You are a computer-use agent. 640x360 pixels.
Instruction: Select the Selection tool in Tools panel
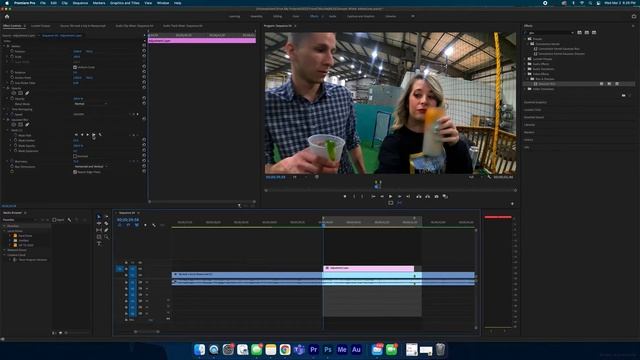coord(99,217)
